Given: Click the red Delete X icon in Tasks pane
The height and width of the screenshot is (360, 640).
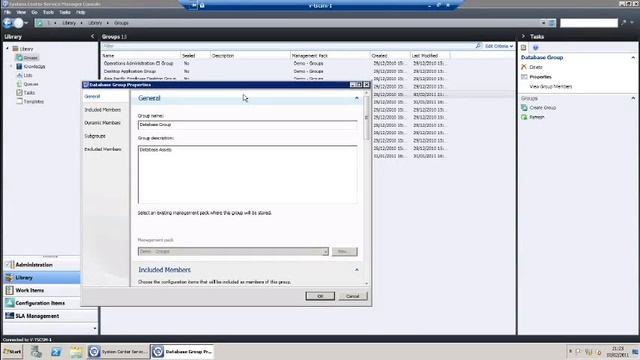Looking at the screenshot, I should [524, 67].
